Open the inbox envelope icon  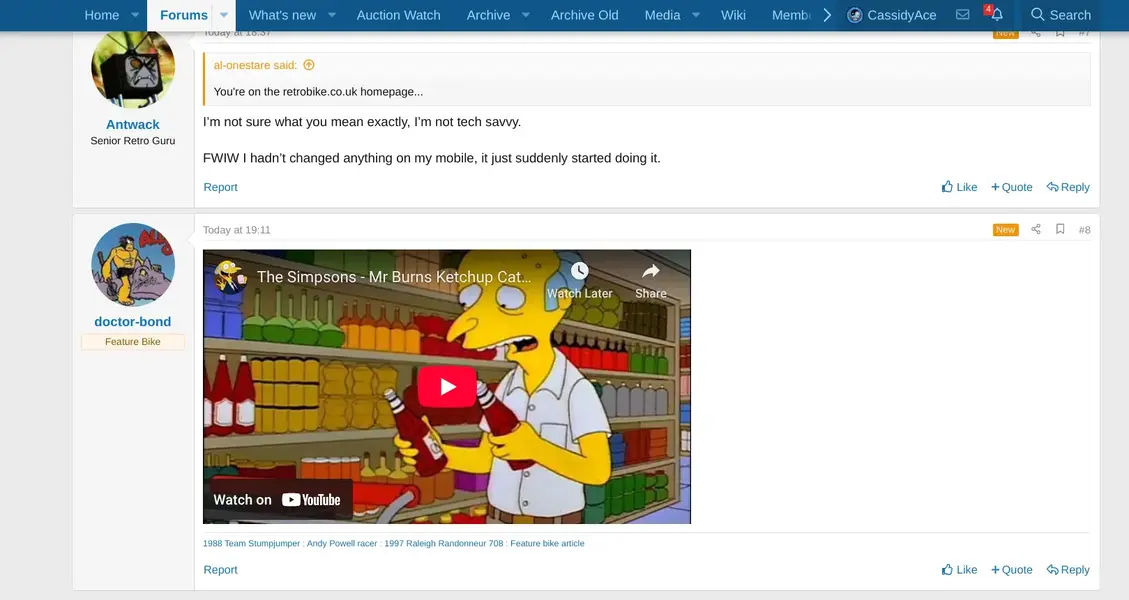pos(962,14)
